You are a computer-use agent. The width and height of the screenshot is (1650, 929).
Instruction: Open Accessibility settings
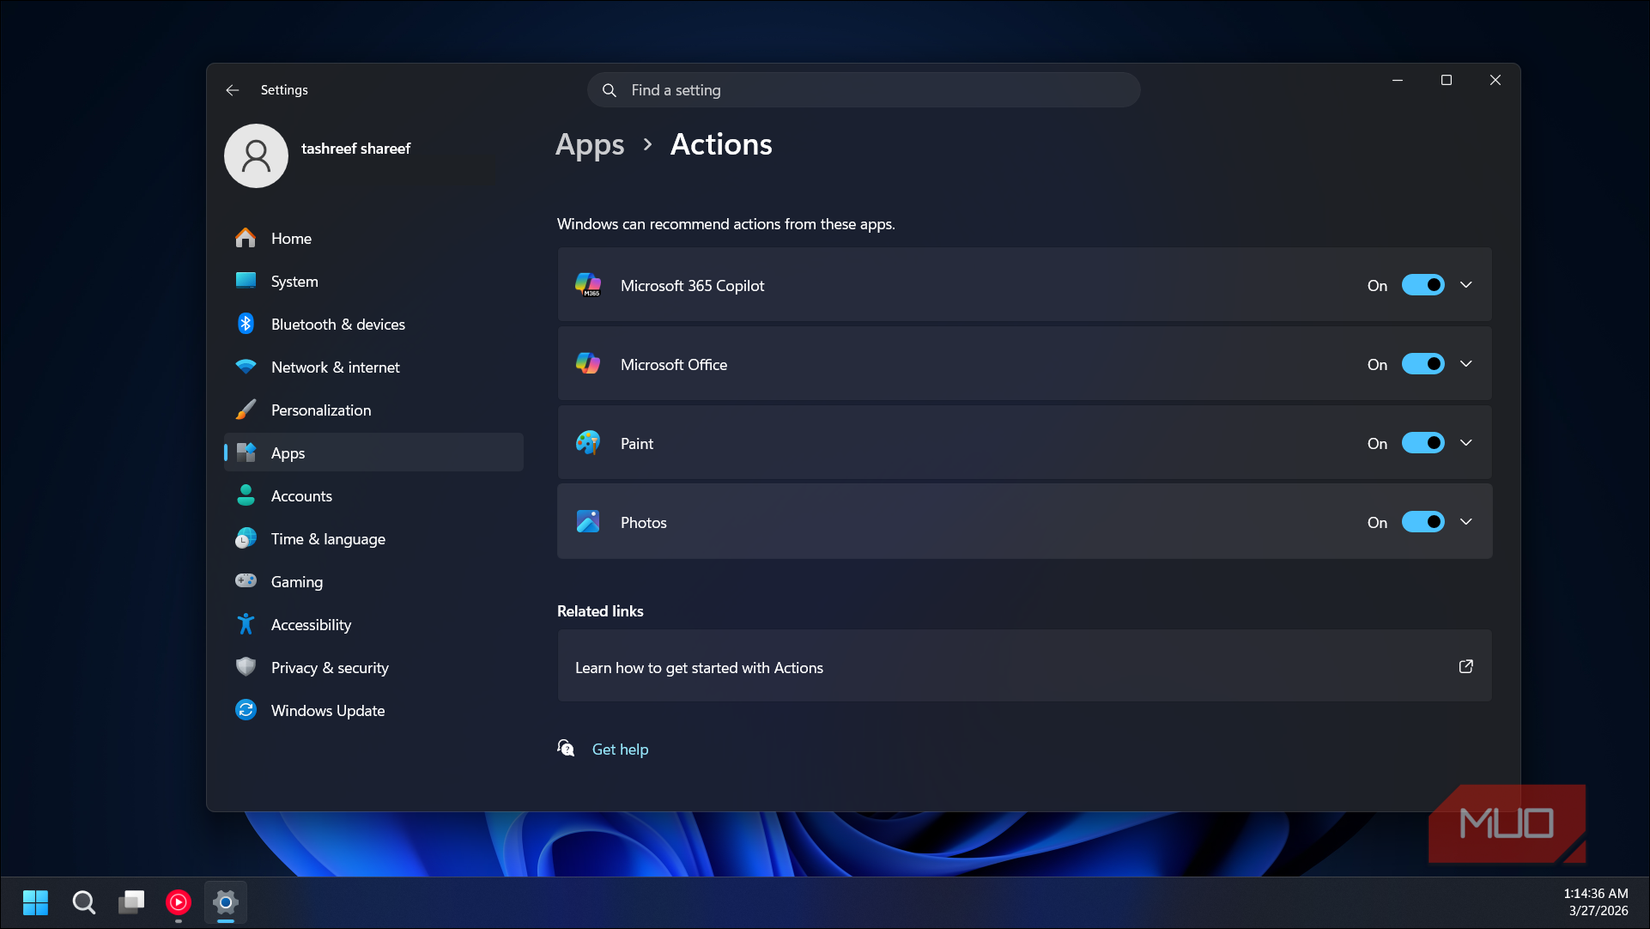click(311, 624)
